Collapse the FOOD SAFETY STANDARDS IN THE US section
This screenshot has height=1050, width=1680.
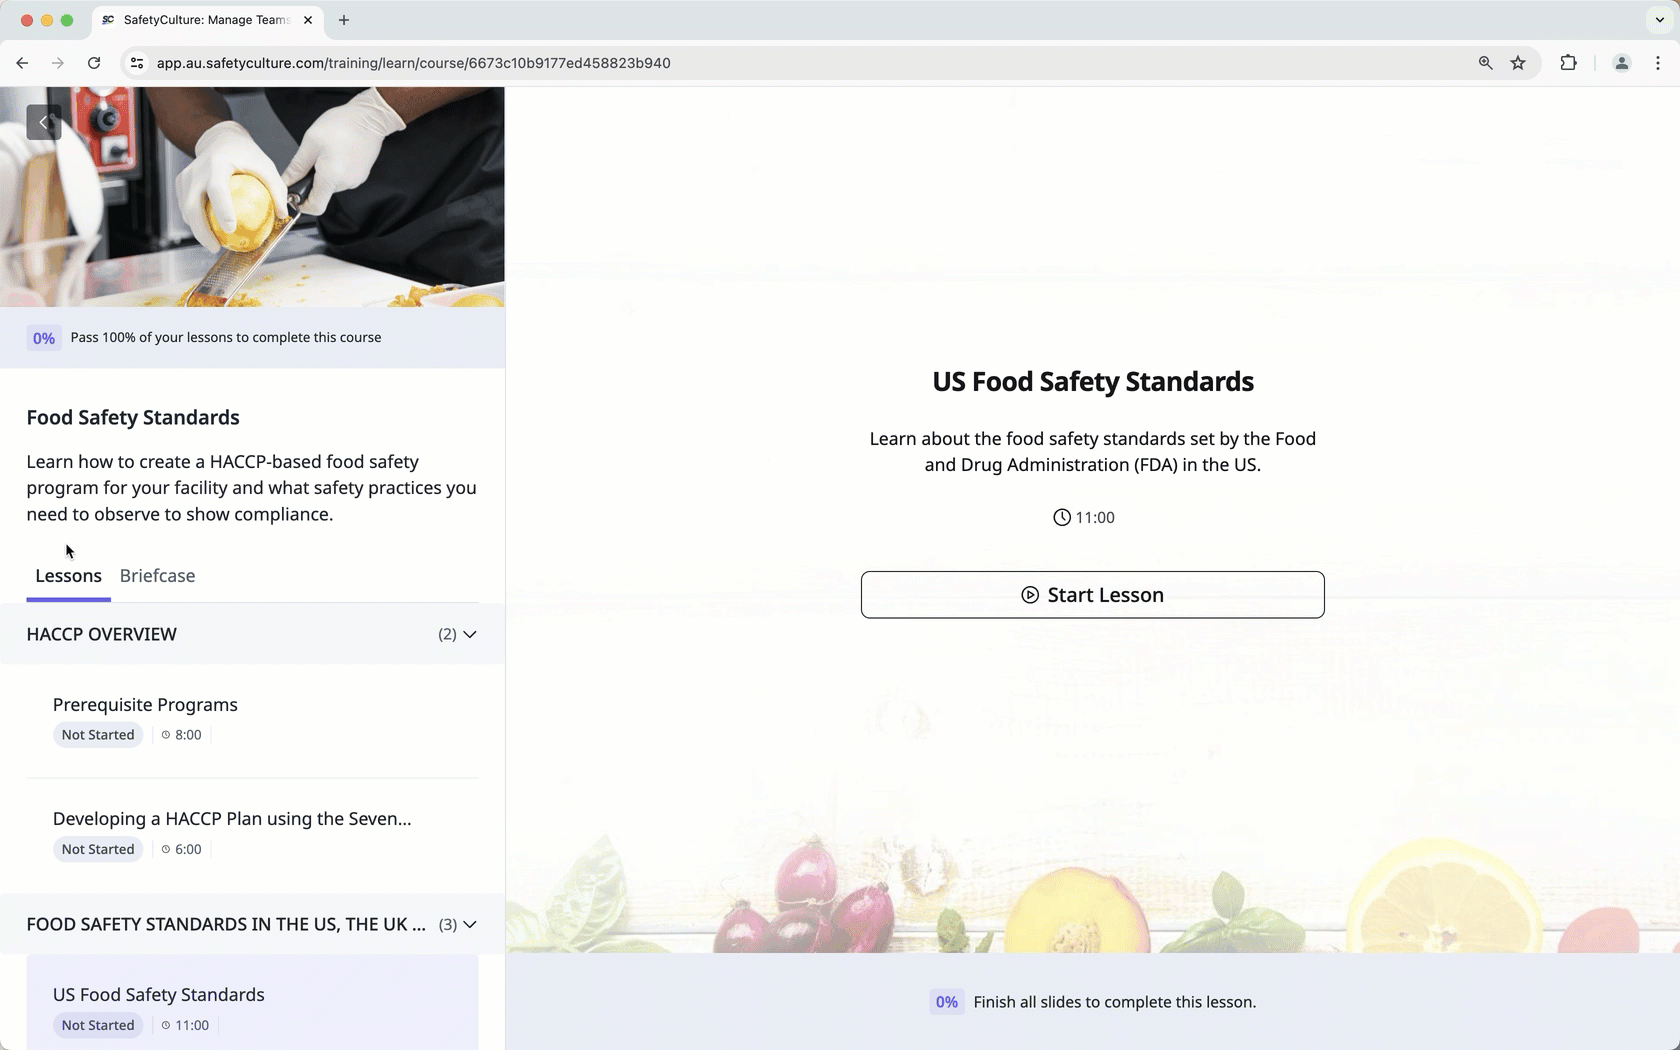pyautogui.click(x=252, y=924)
